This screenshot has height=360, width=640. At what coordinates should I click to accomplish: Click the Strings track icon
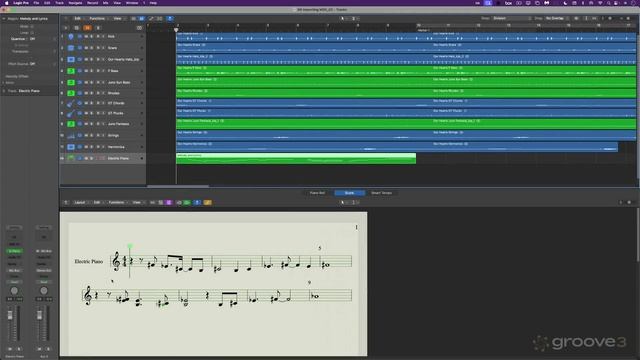(71, 136)
